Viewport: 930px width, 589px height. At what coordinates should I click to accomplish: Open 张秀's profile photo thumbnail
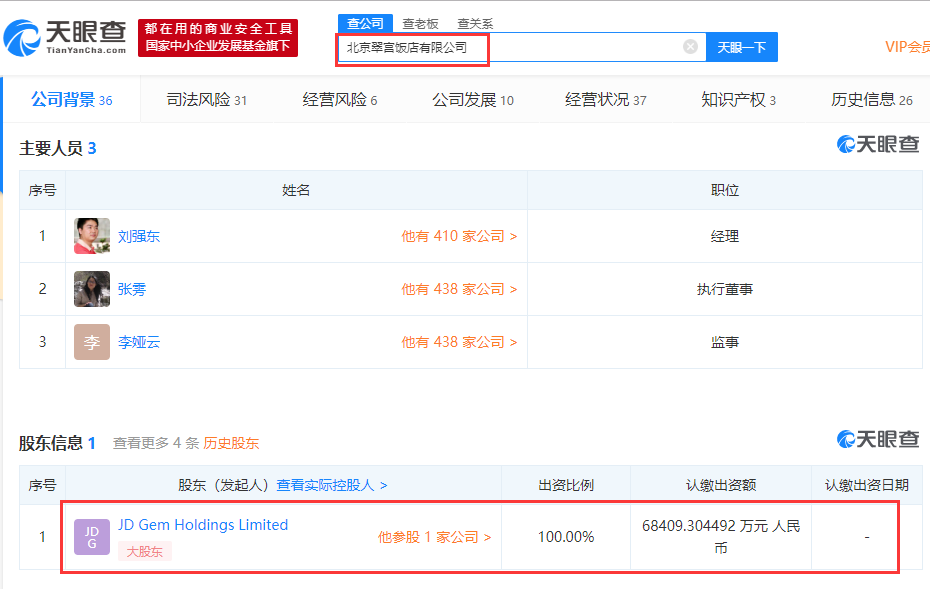click(92, 289)
